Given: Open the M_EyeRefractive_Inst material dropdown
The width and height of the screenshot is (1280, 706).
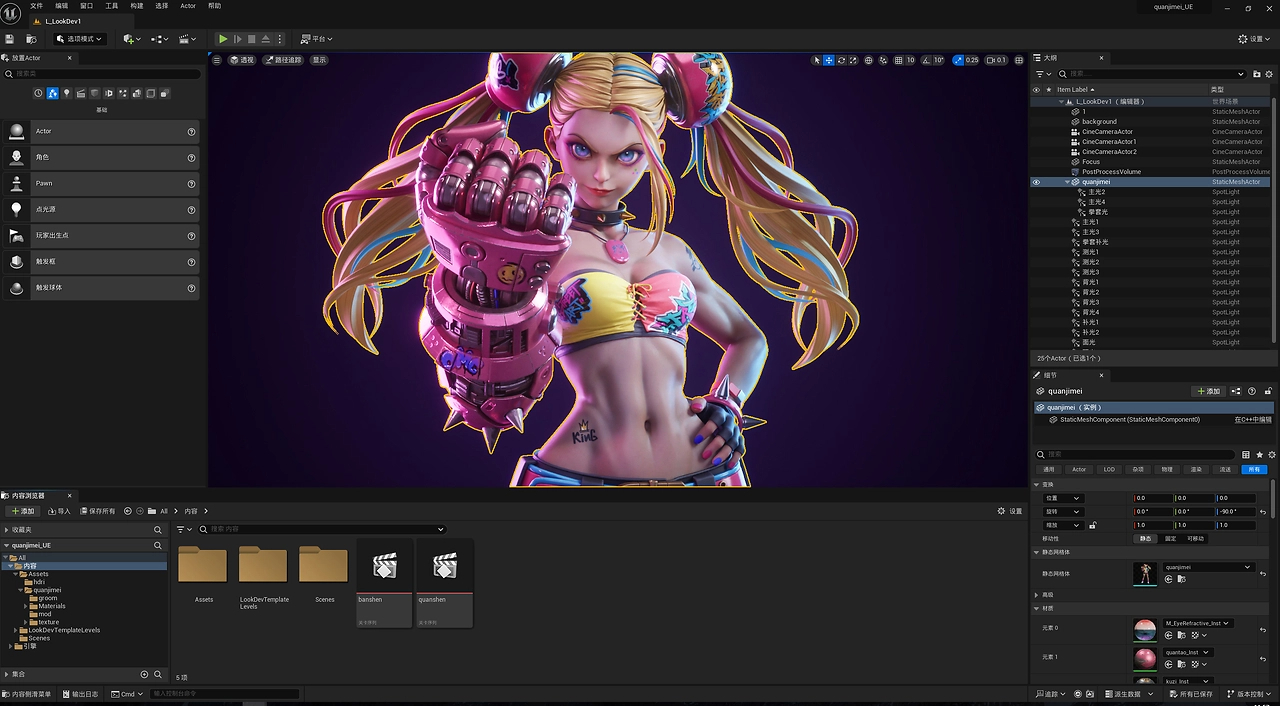Looking at the screenshot, I should [1197, 623].
